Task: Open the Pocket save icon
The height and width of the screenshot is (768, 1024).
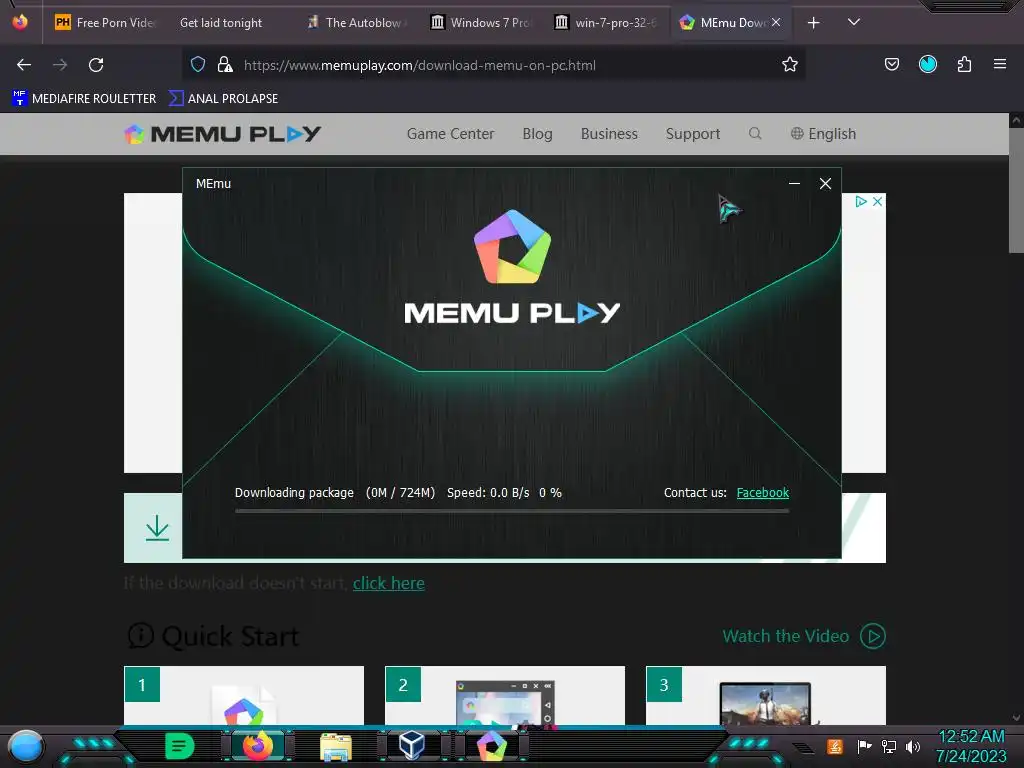Action: [x=891, y=64]
